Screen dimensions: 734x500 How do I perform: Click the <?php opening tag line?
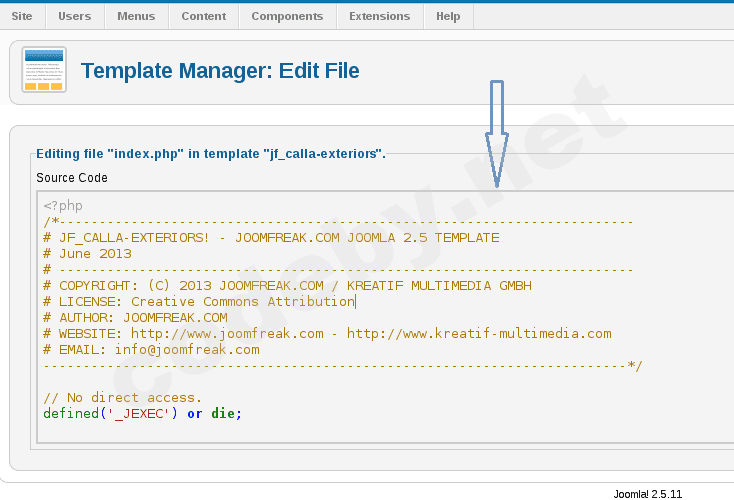point(63,206)
